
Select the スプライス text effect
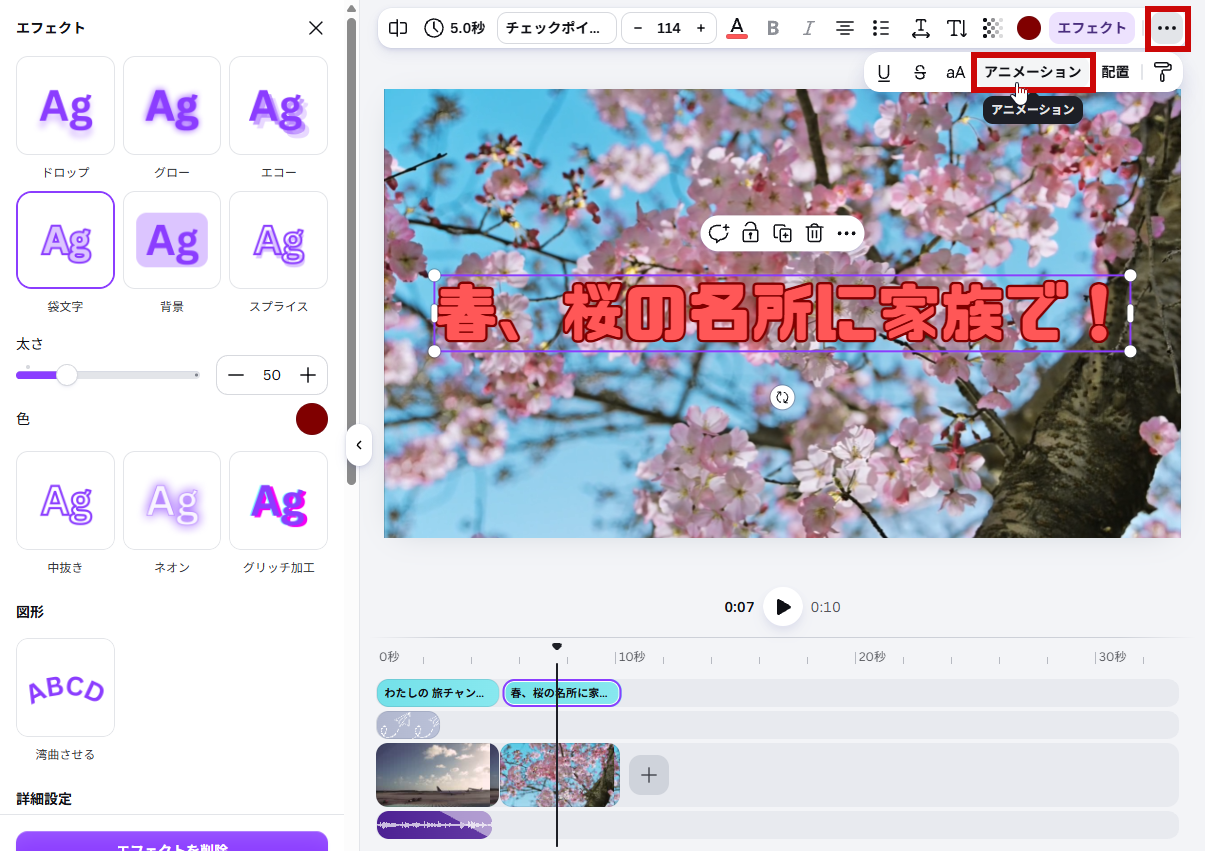(x=278, y=240)
